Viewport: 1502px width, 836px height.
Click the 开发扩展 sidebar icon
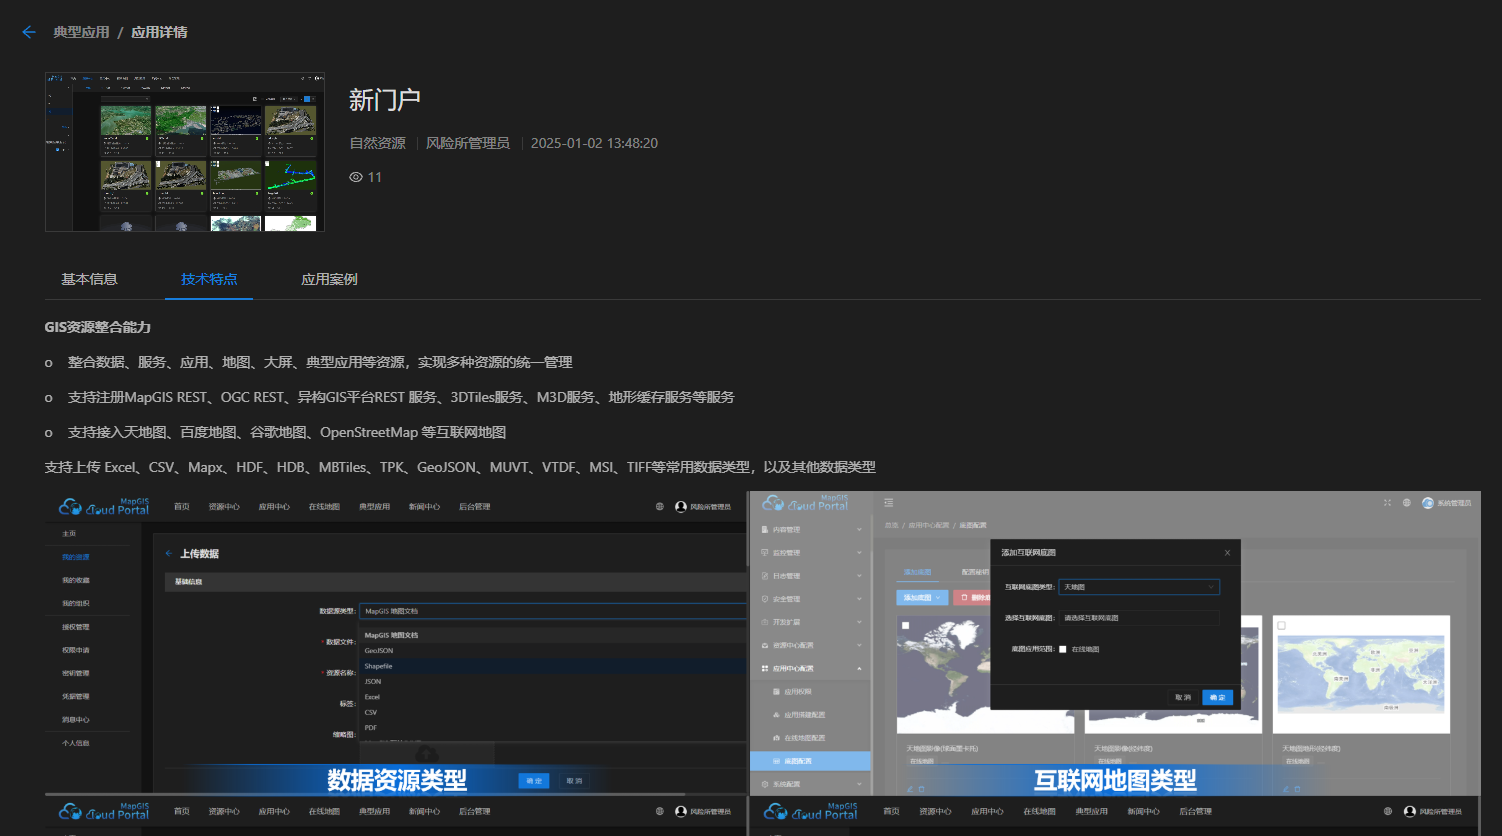(x=765, y=622)
